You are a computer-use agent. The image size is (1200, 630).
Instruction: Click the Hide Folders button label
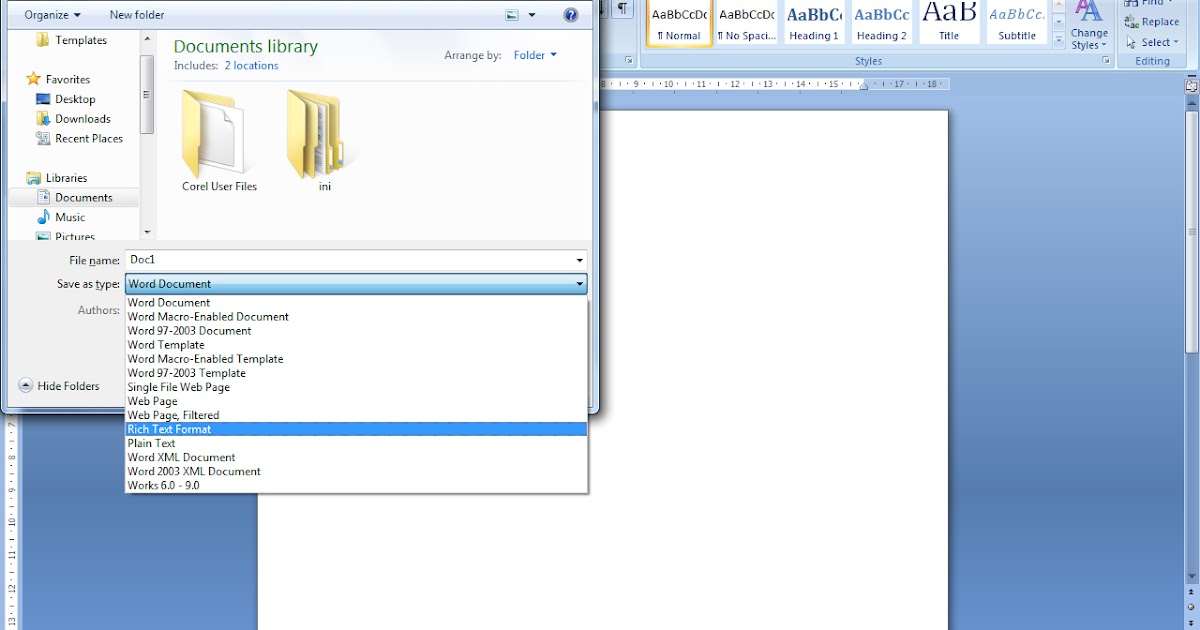coord(68,386)
